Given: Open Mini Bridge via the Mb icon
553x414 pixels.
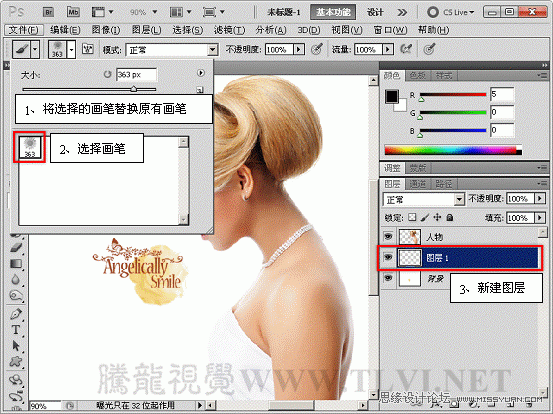Looking at the screenshot, I should (73, 12).
